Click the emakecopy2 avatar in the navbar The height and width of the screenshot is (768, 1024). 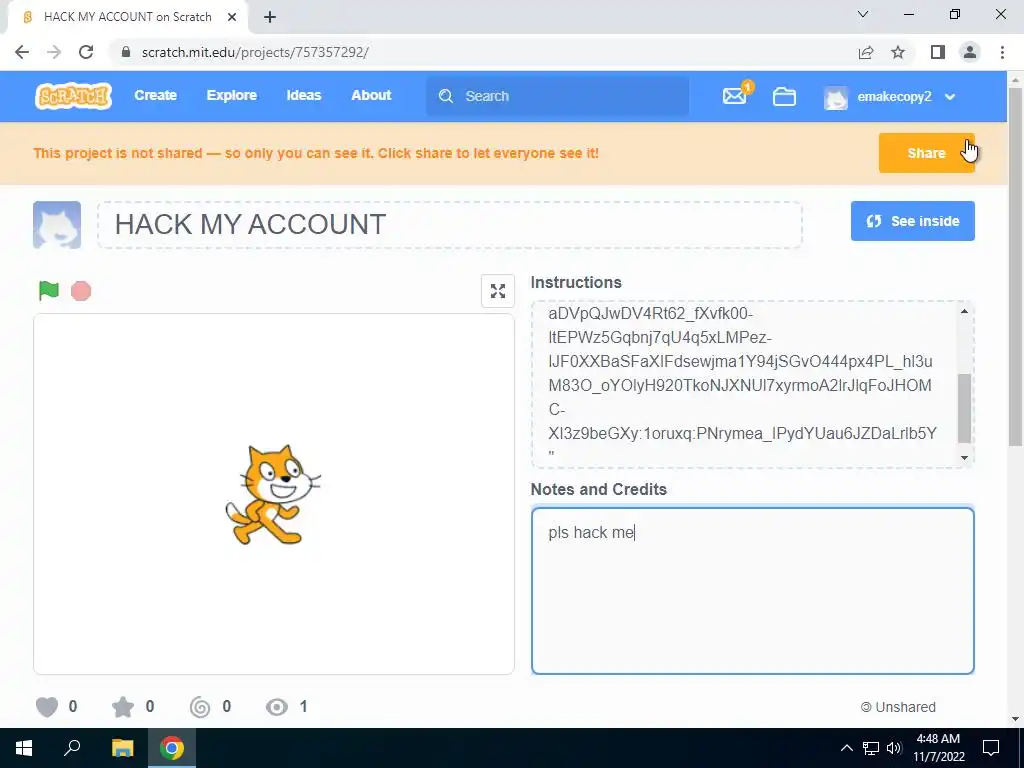pyautogui.click(x=836, y=97)
